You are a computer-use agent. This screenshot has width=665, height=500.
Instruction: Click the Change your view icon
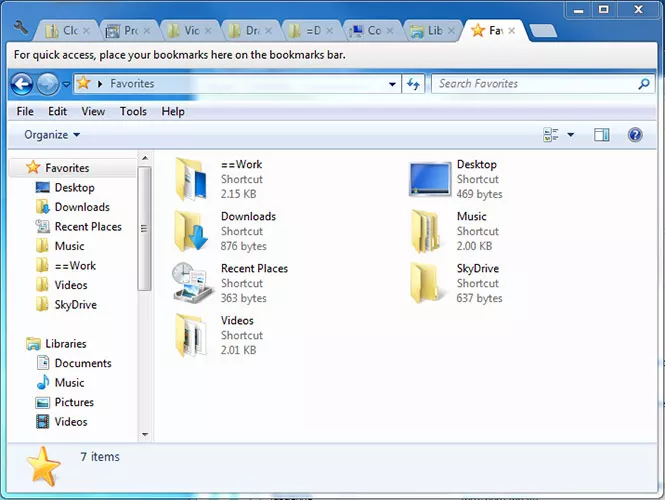[550, 135]
